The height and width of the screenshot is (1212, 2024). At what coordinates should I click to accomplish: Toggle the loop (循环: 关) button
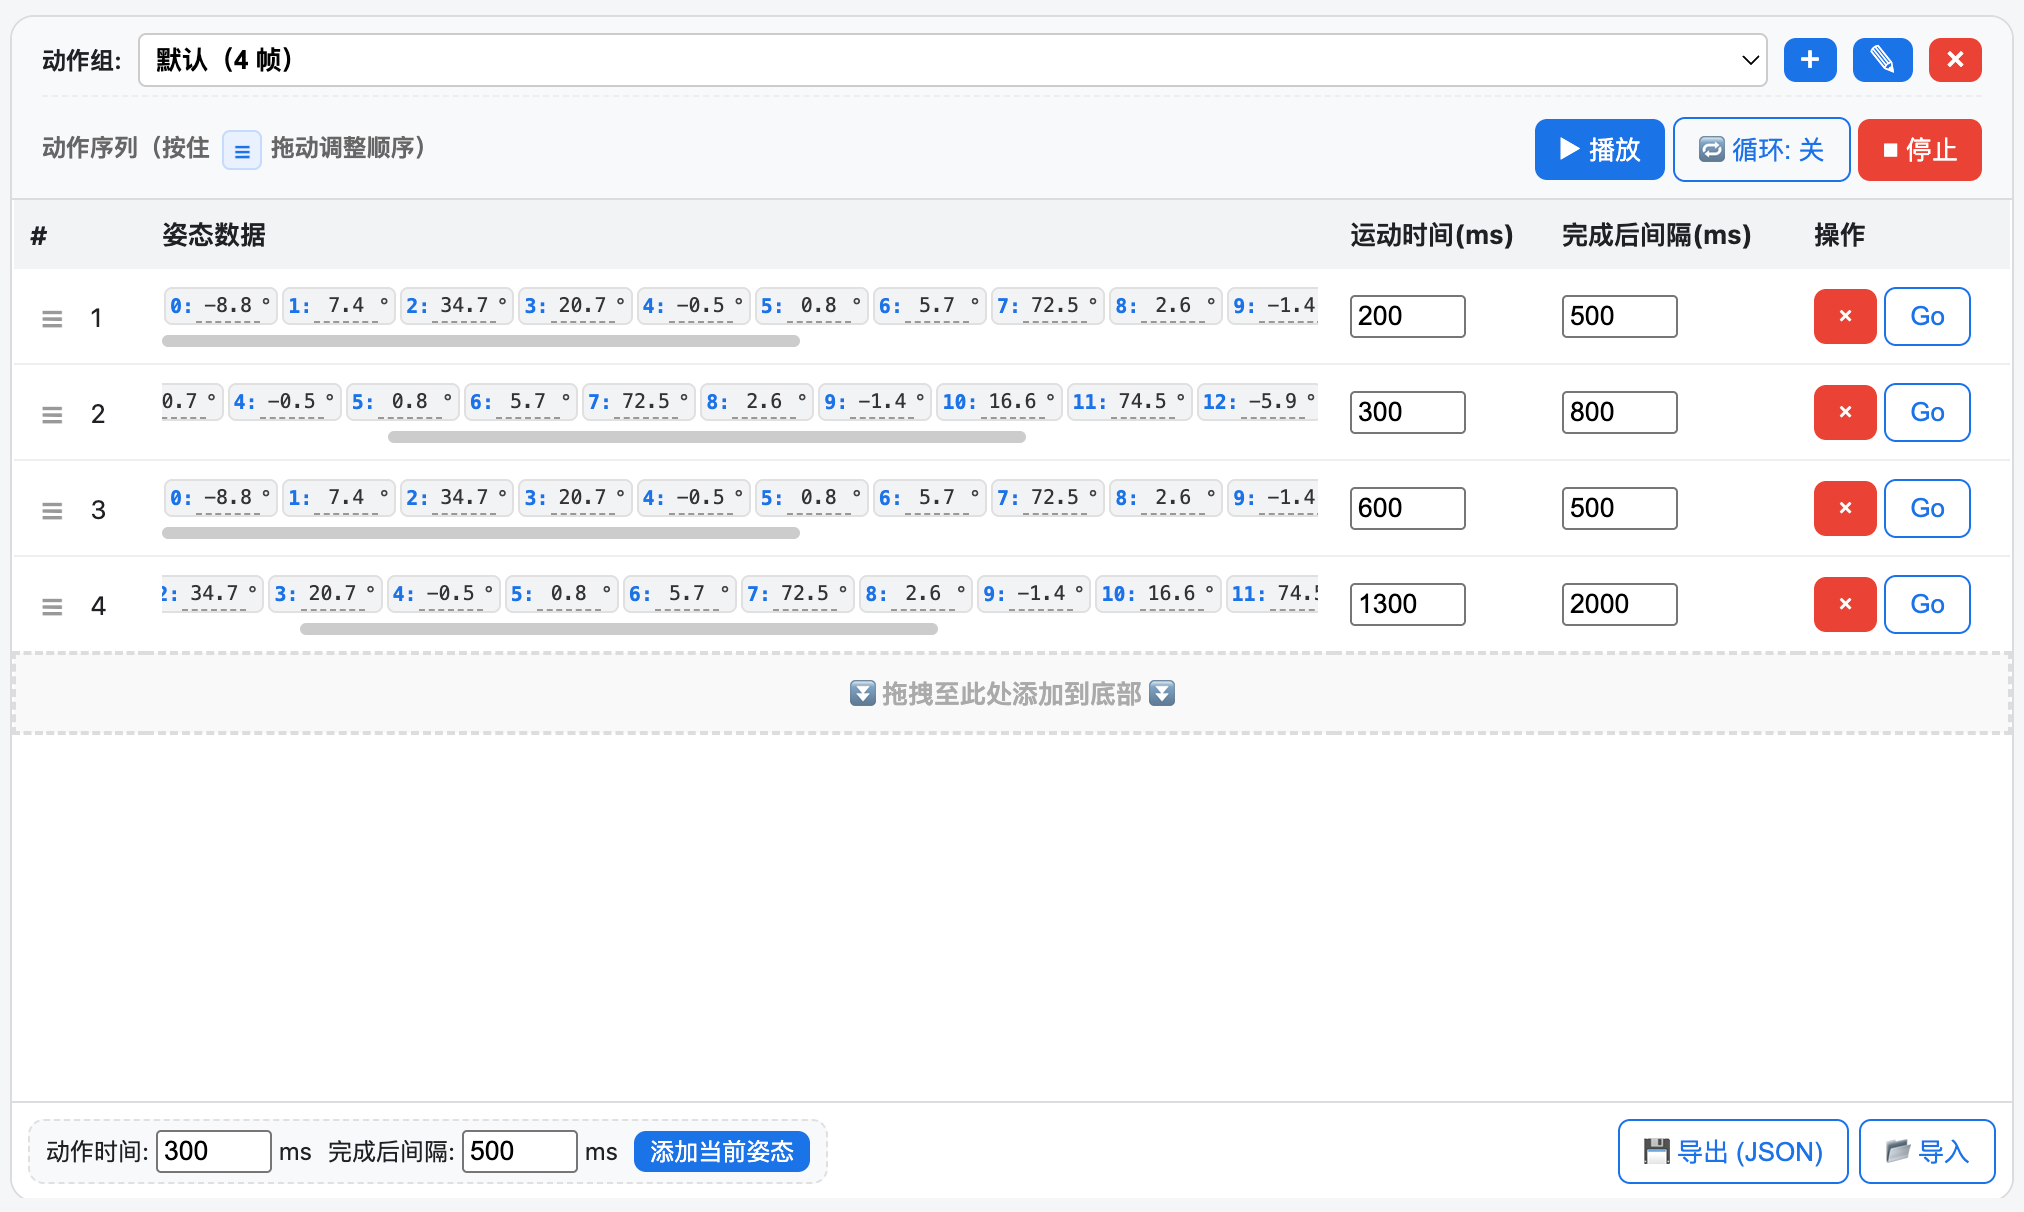point(1760,150)
